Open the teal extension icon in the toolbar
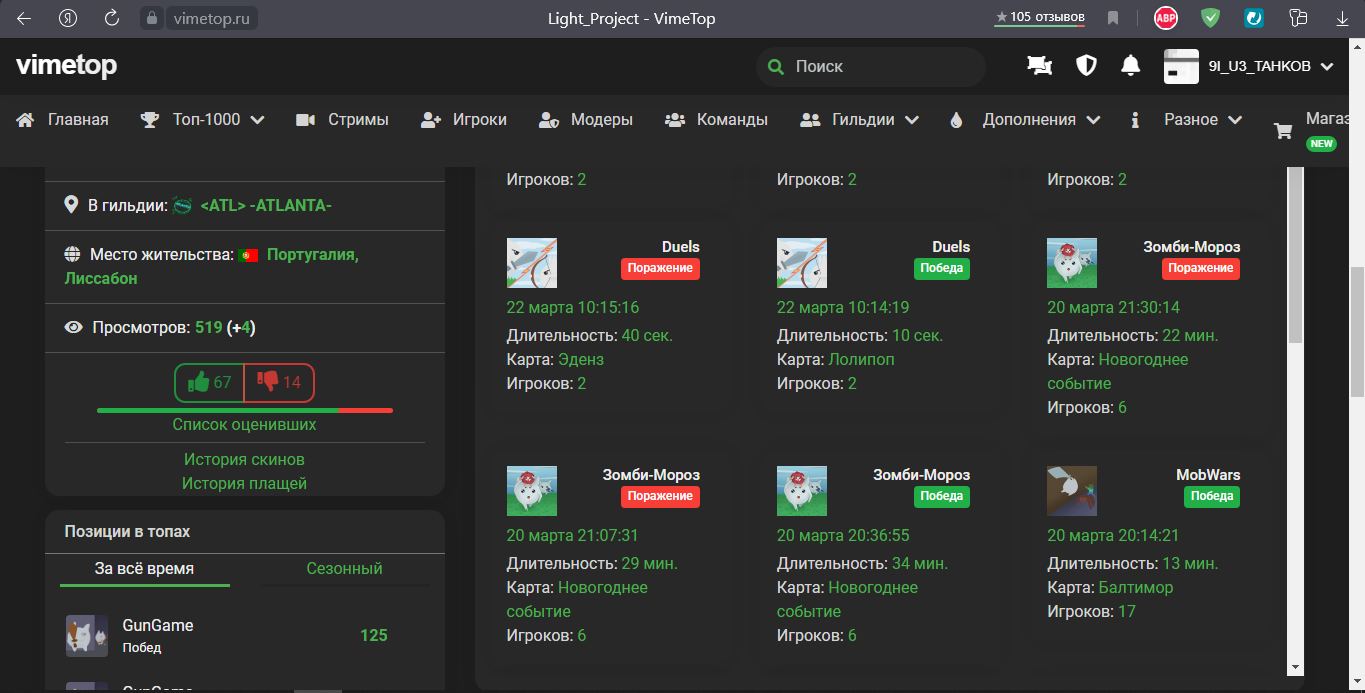The height and width of the screenshot is (693, 1365). [1254, 18]
